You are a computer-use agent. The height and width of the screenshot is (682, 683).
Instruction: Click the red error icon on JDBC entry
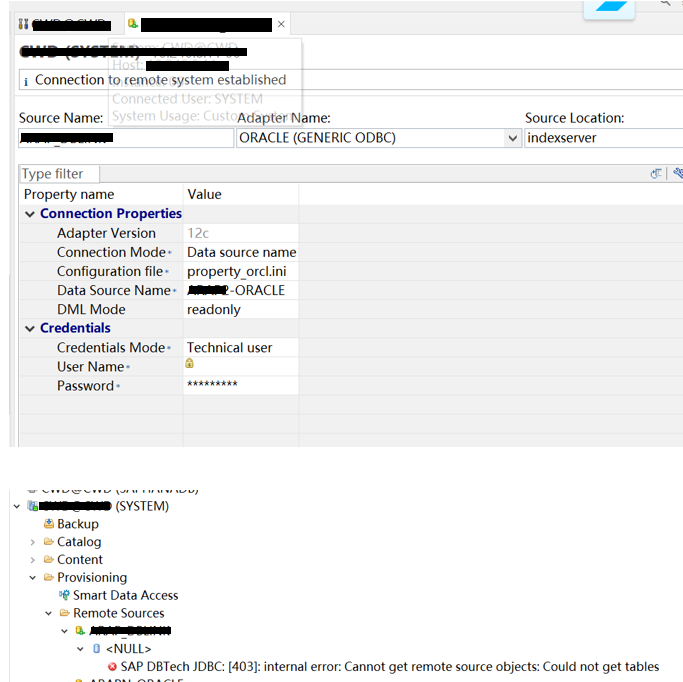tap(112, 667)
